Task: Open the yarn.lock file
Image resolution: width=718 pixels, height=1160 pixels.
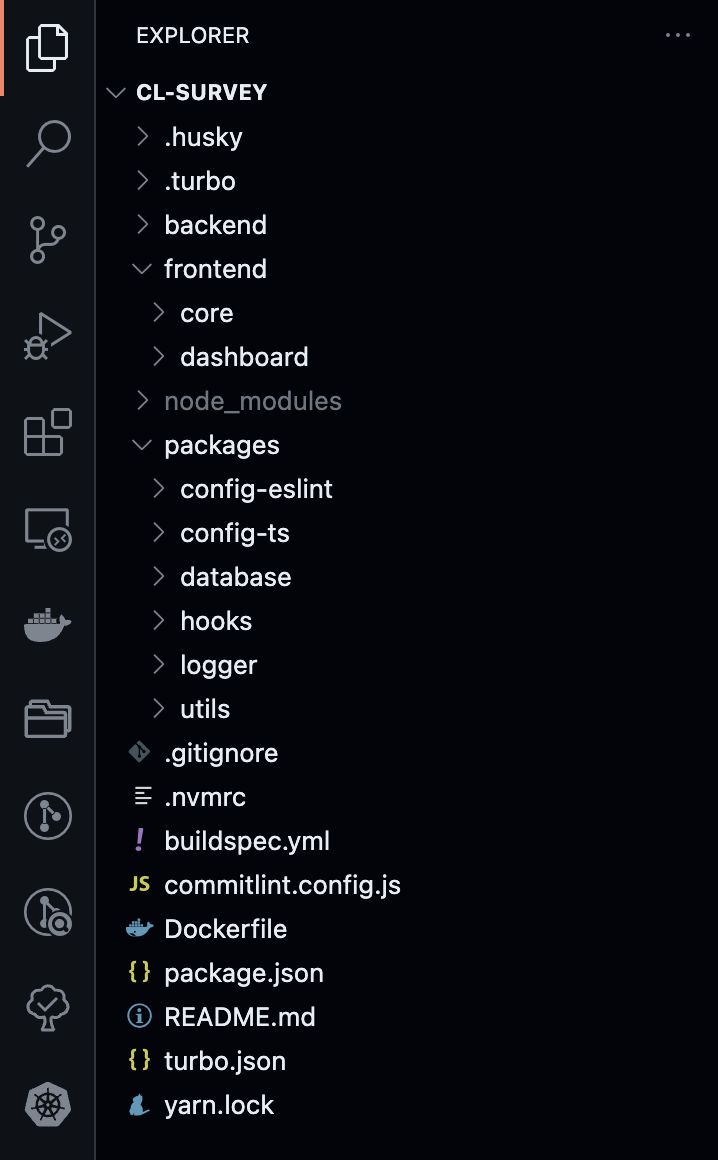Action: tap(219, 1105)
